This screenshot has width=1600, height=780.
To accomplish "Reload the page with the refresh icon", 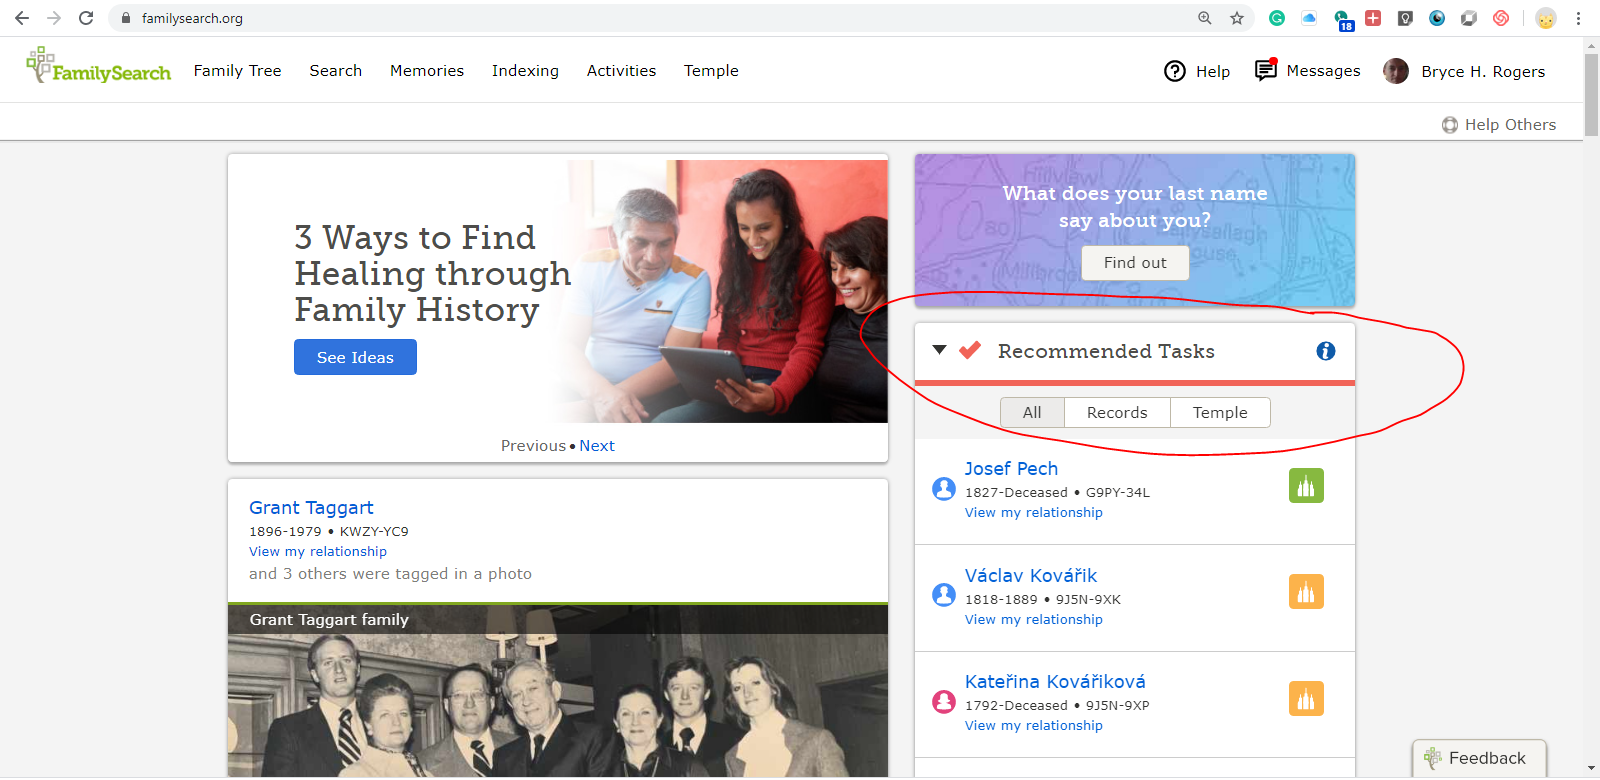I will 86,18.
